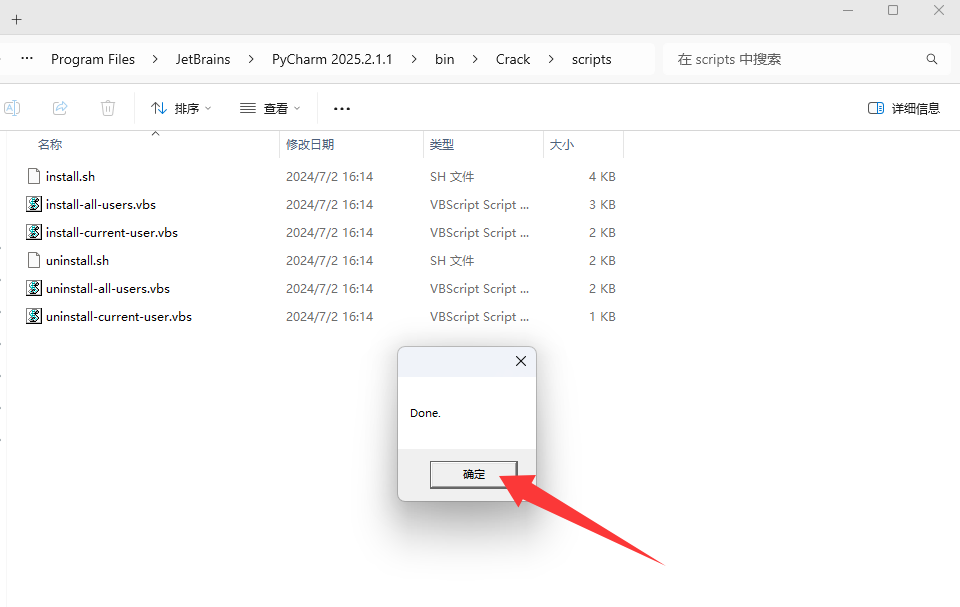Sort by 大小 column header
Viewport: 960px width, 607px height.
[561, 145]
